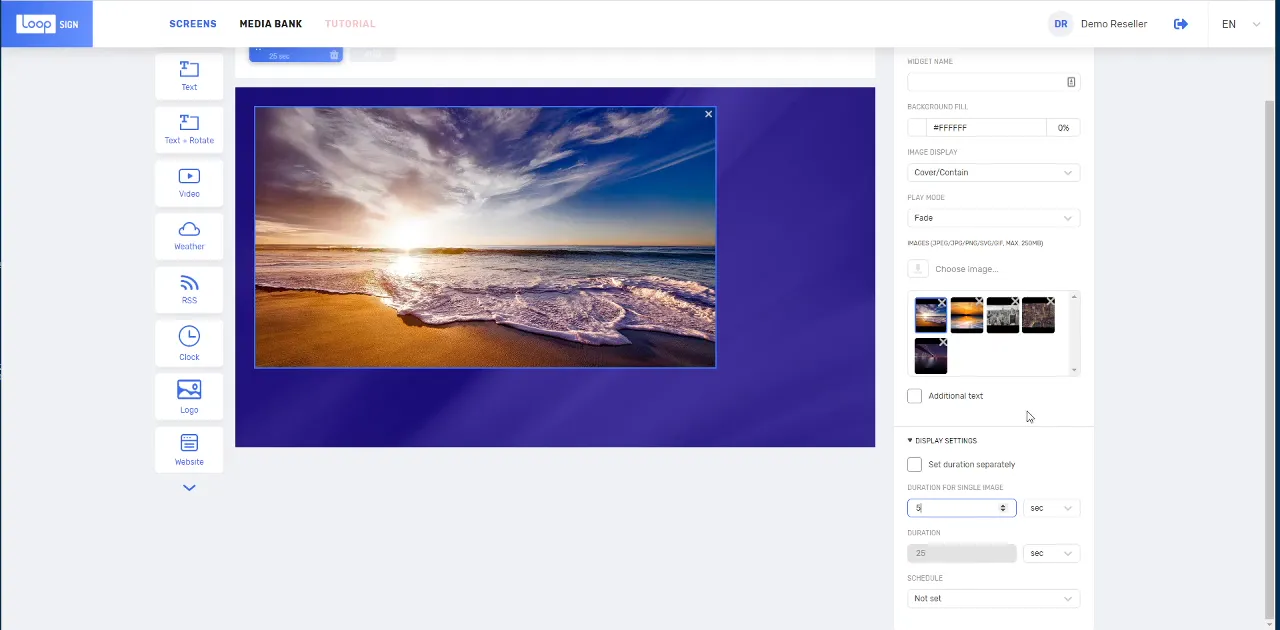Add a Logo widget

pos(189,397)
